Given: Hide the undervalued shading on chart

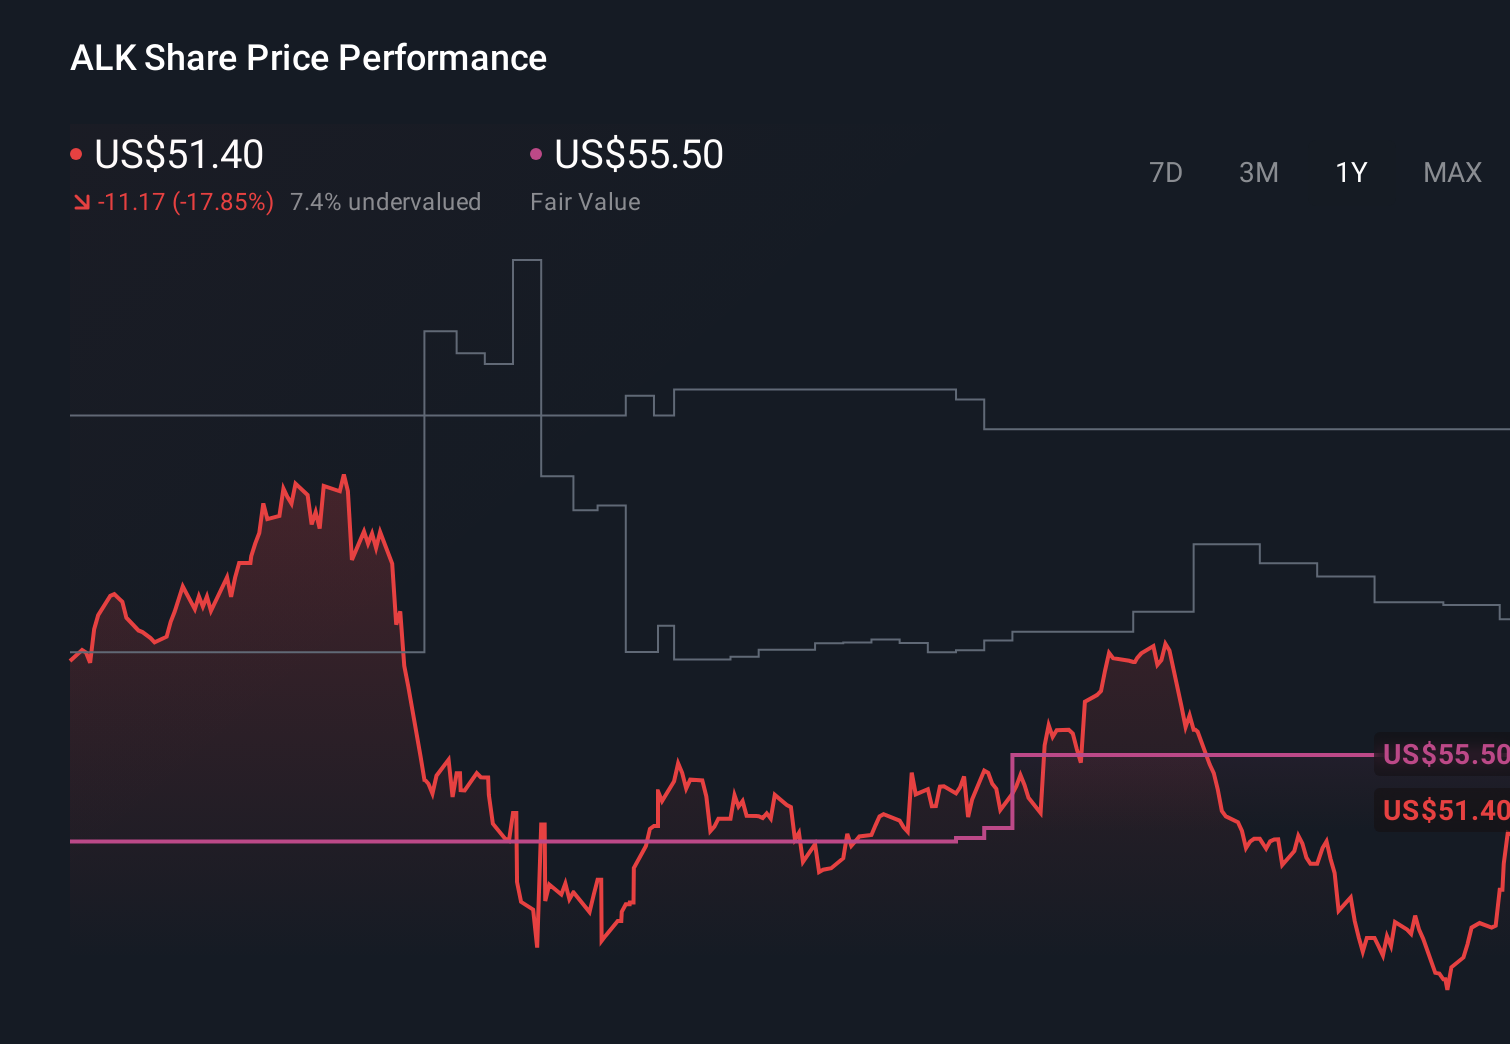Looking at the screenshot, I should tap(386, 202).
